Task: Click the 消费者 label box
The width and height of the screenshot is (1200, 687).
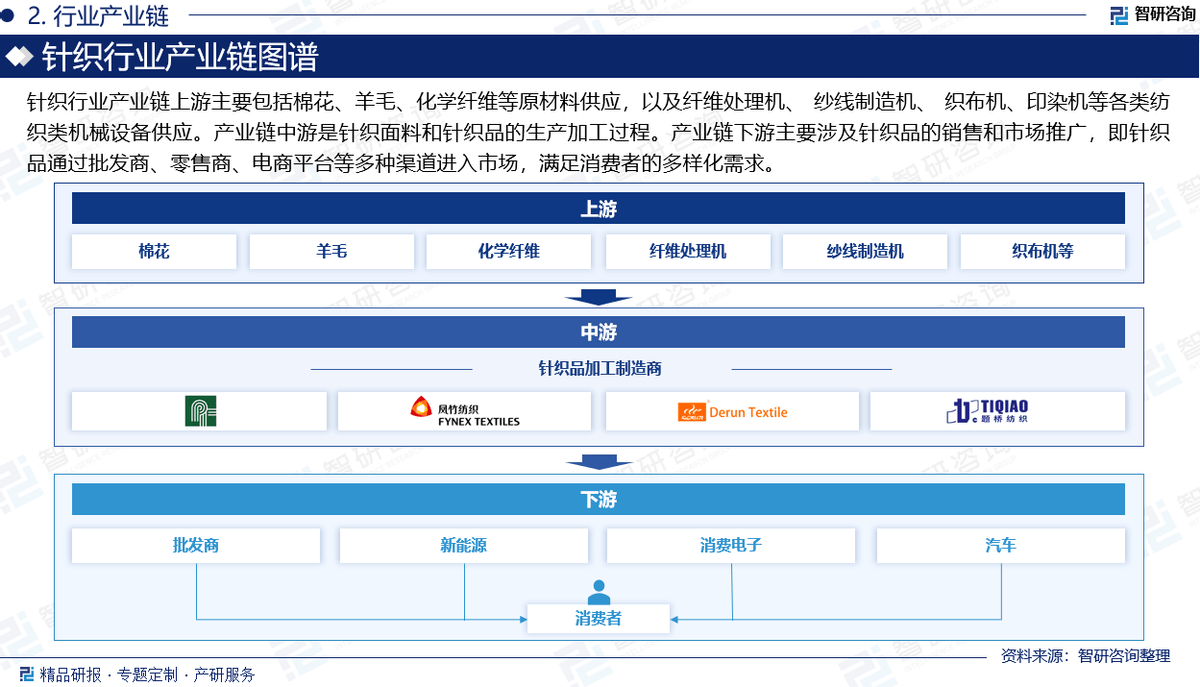Action: click(x=598, y=618)
